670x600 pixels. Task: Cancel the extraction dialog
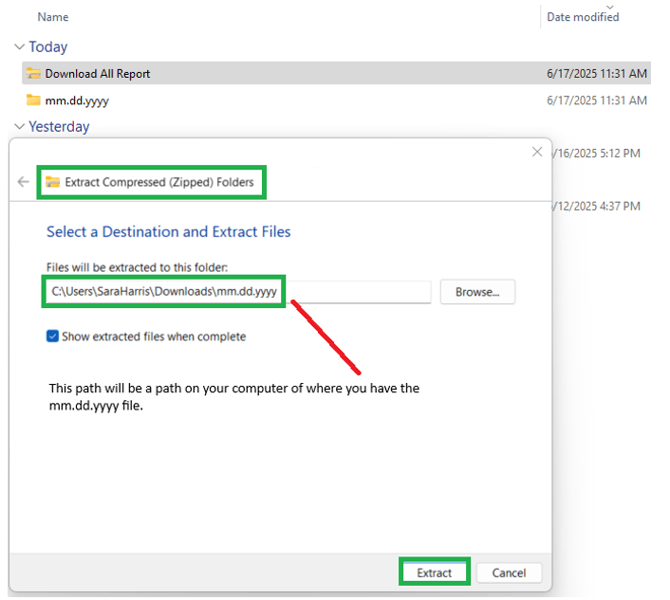pyautogui.click(x=509, y=572)
